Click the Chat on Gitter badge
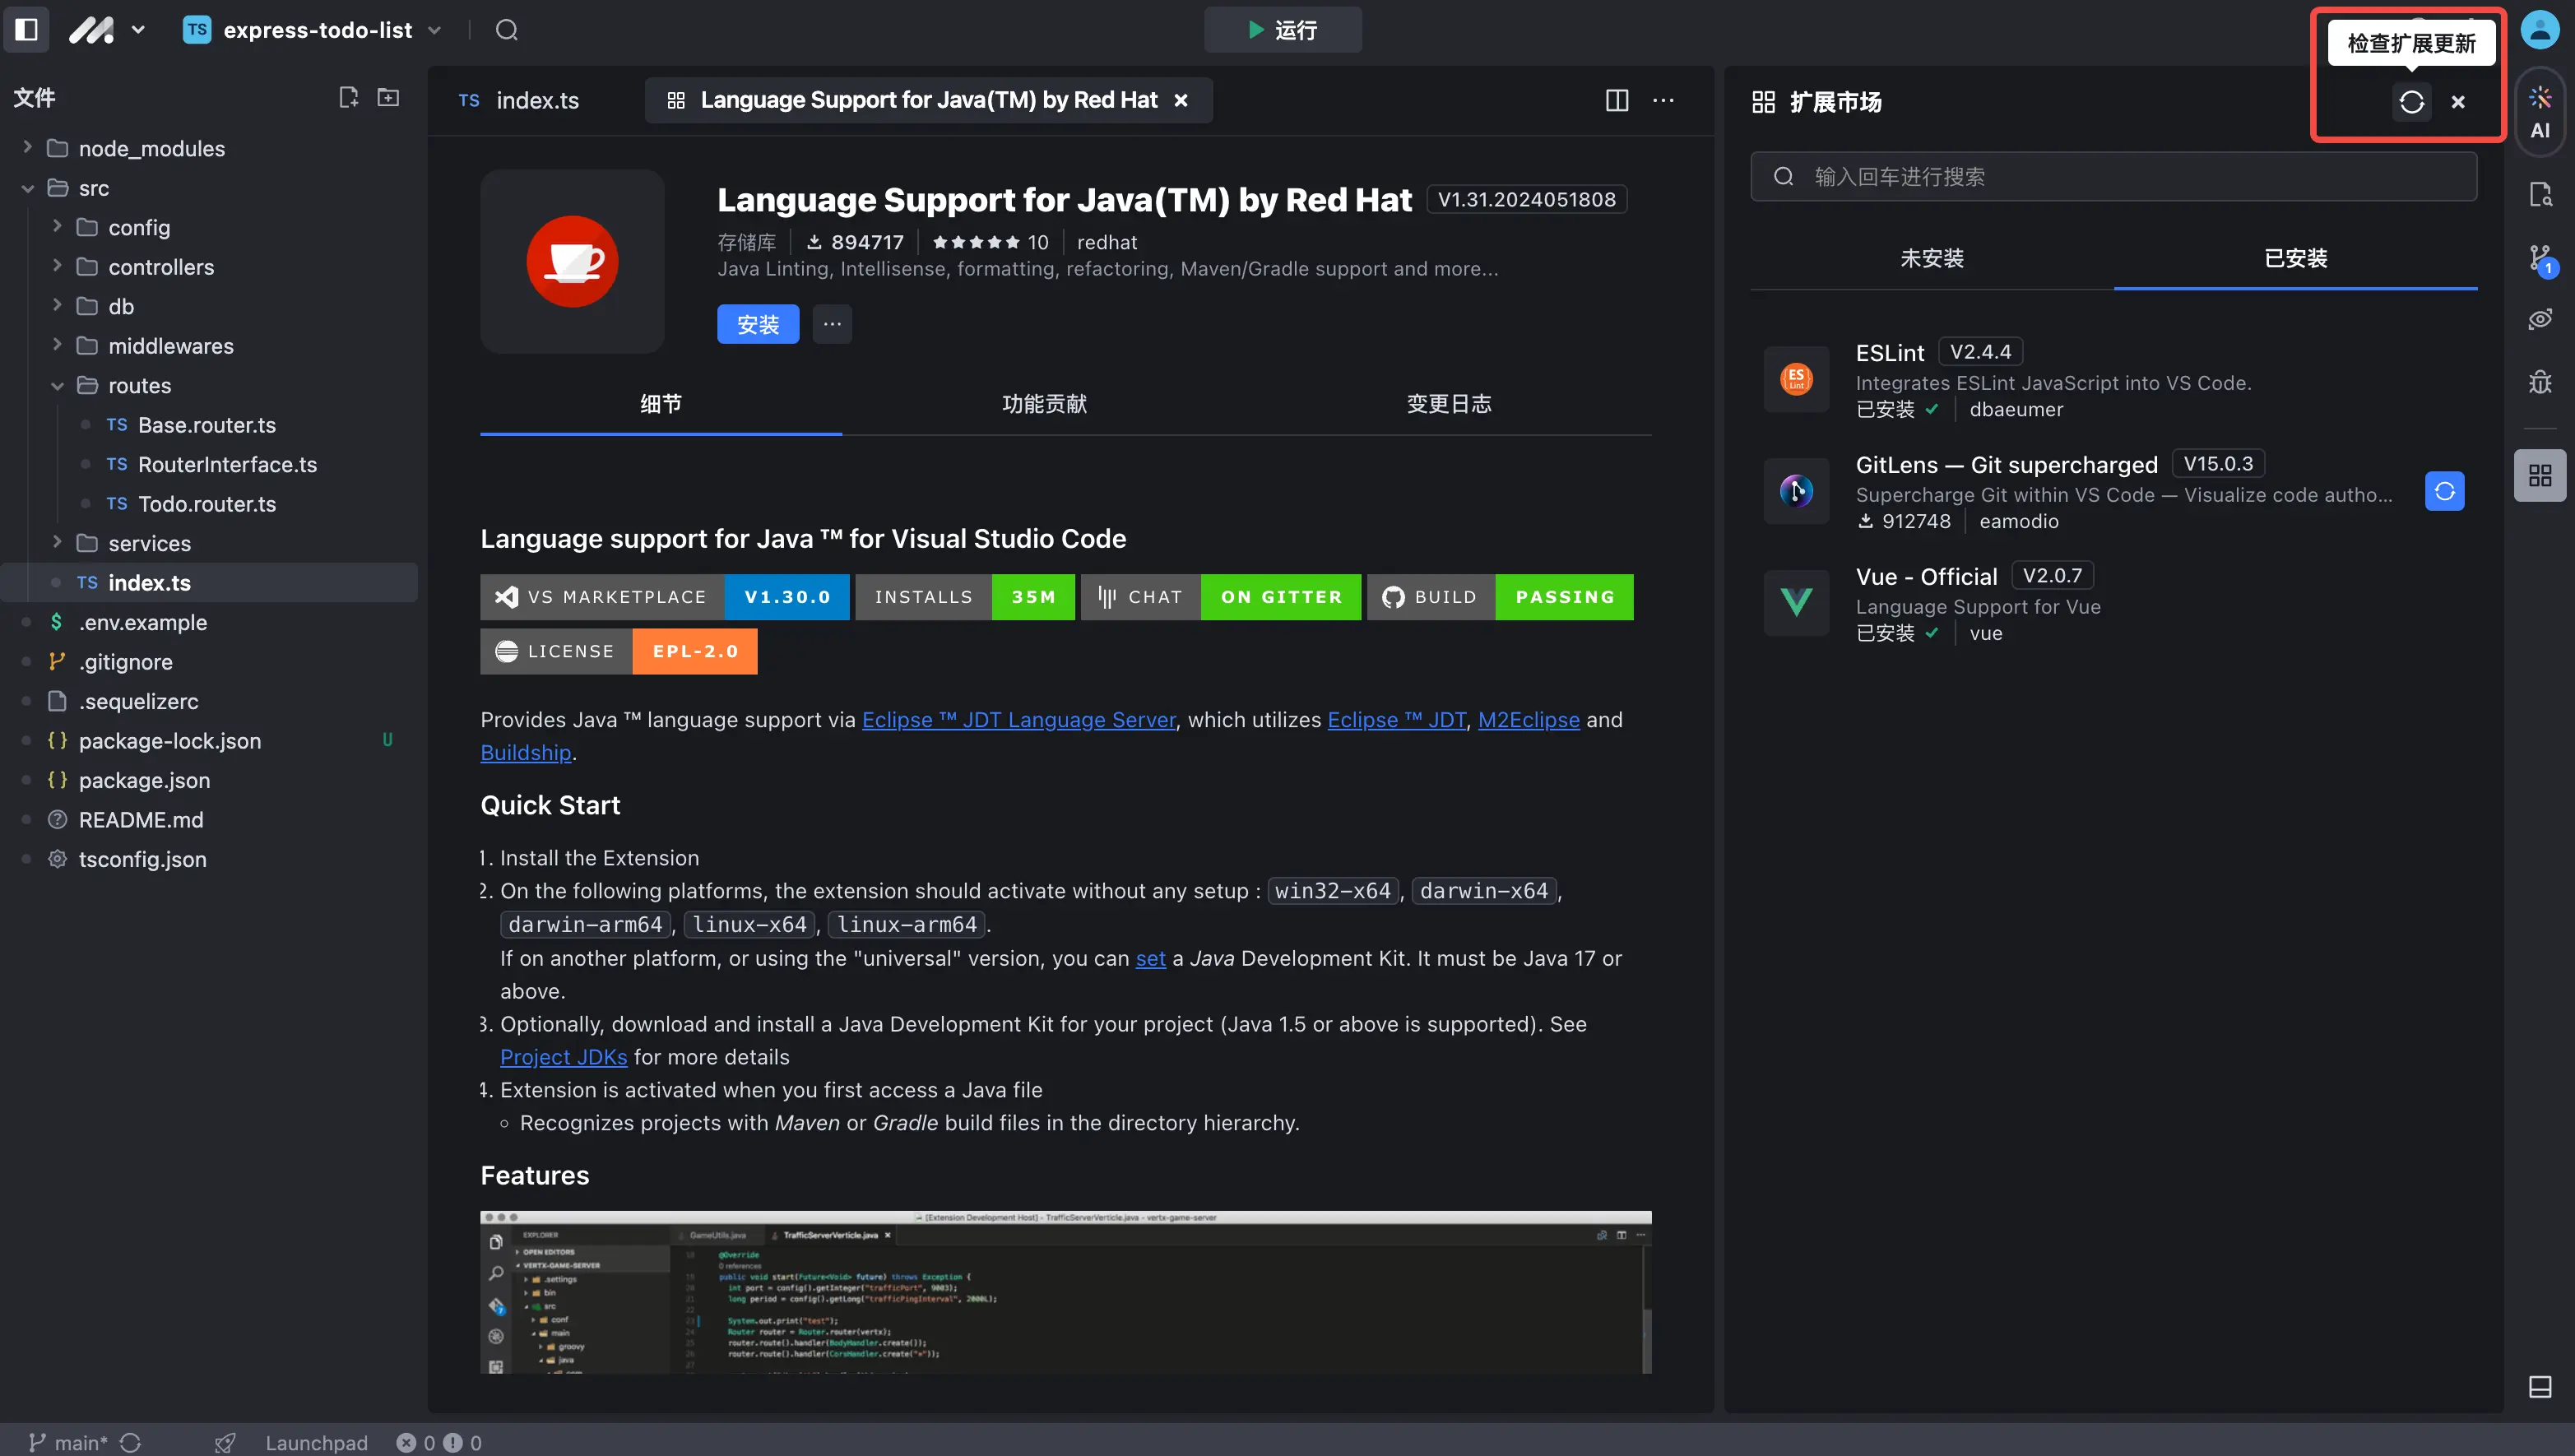Screen dimensions: 2575x1456 click(x=1221, y=597)
